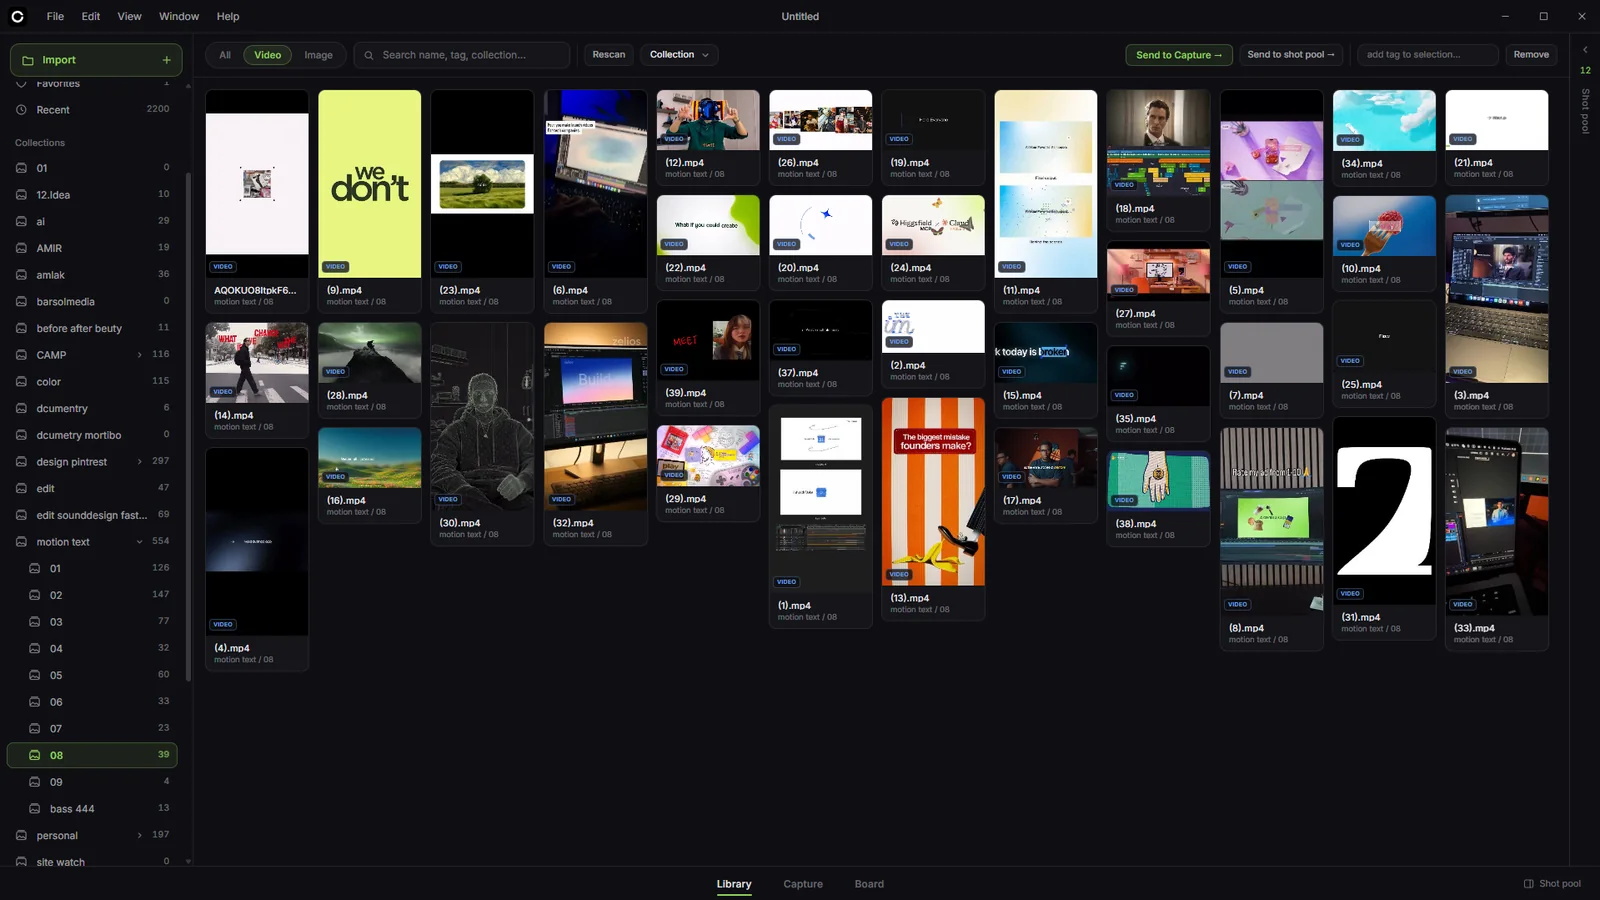
Task: Open the File menu
Action: [55, 17]
